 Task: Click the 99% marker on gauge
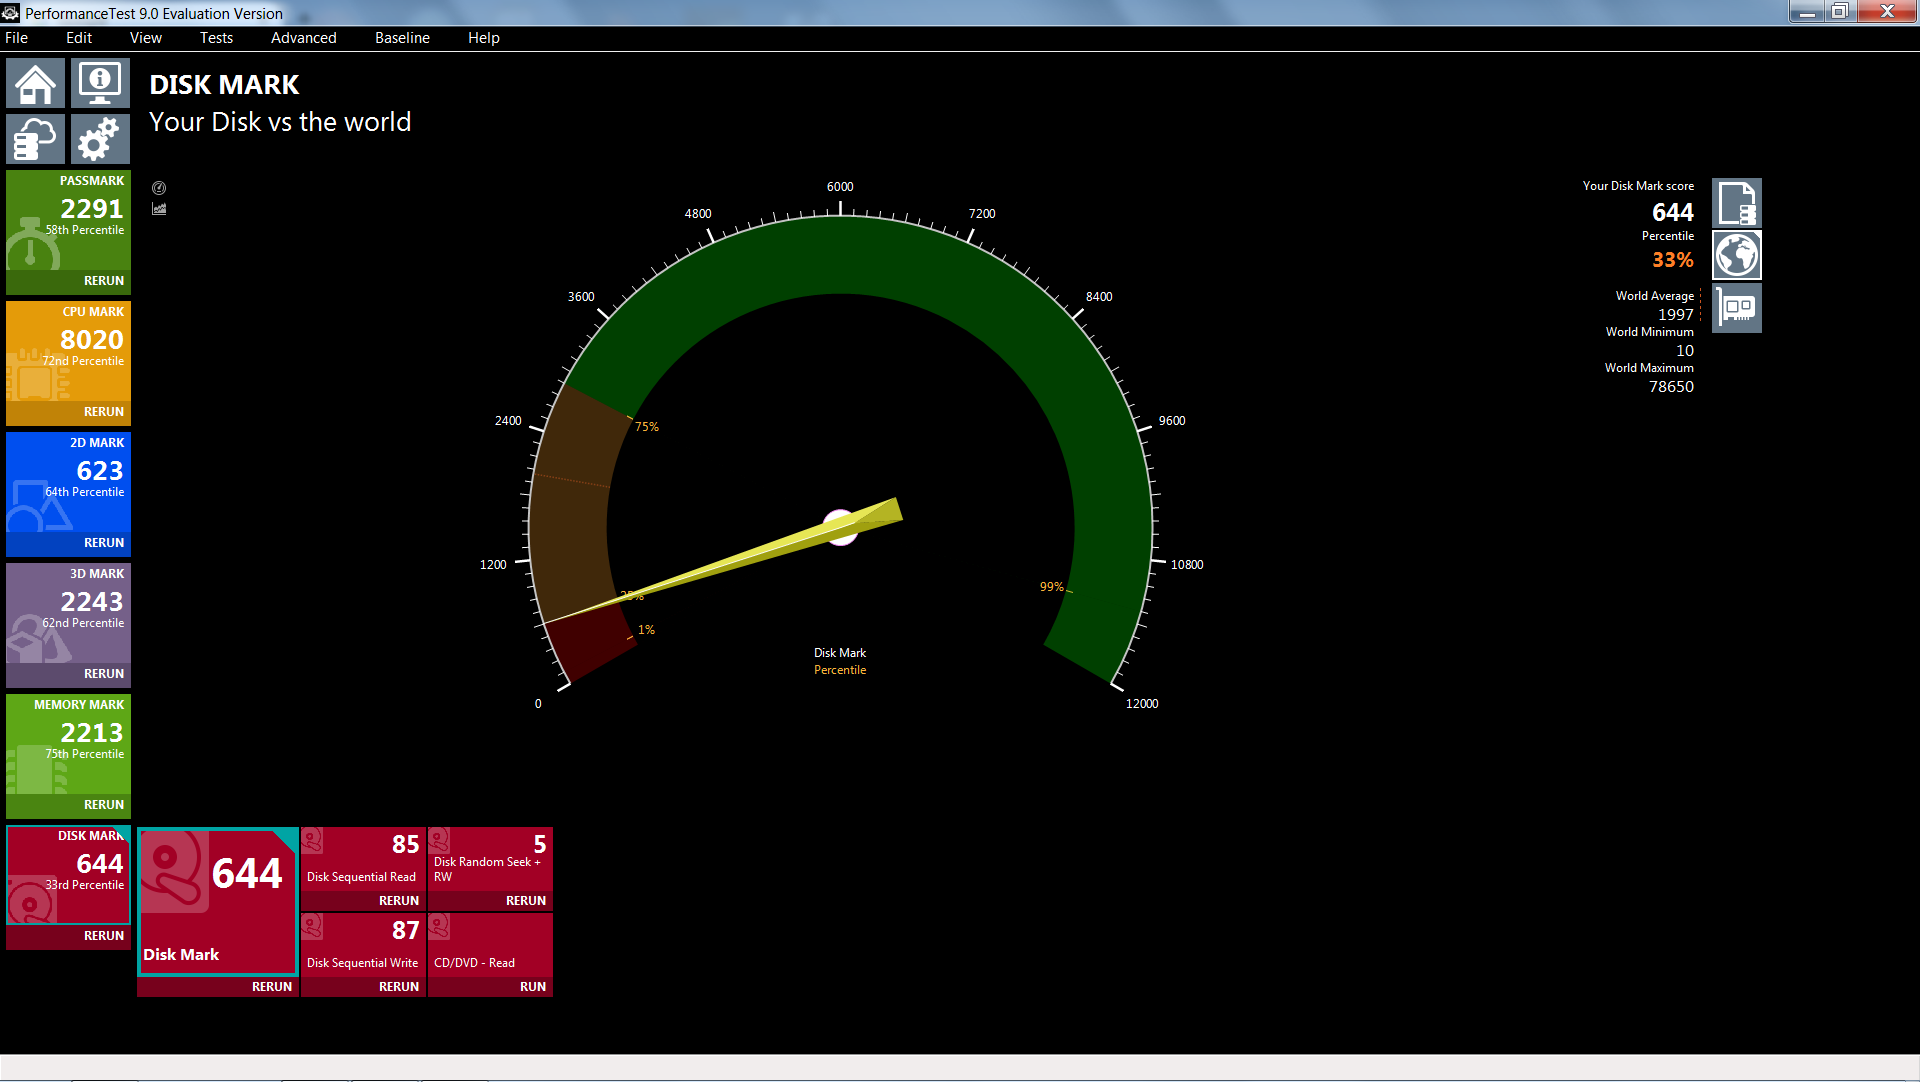pyautogui.click(x=1052, y=587)
